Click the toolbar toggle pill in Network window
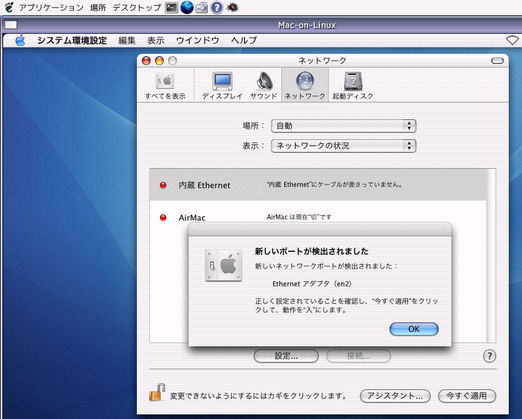The image size is (522, 419). tap(497, 61)
